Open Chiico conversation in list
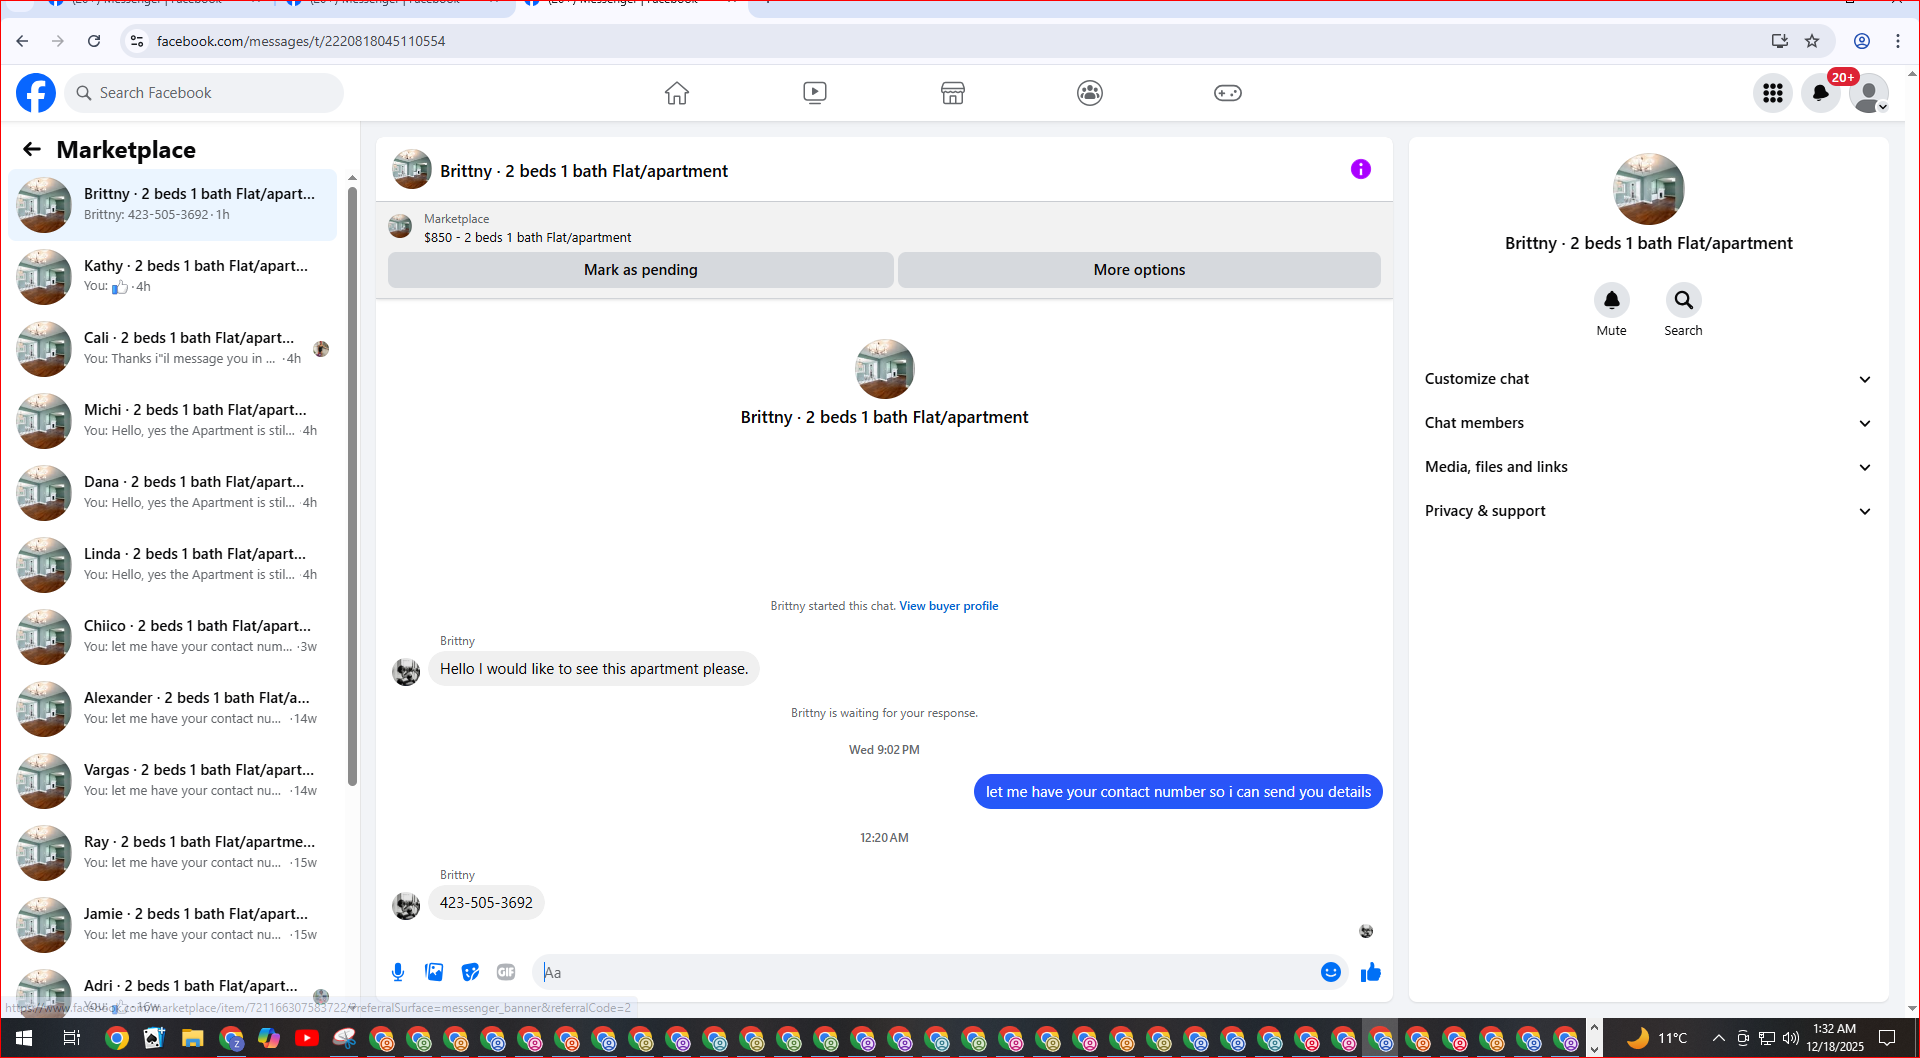 click(173, 637)
